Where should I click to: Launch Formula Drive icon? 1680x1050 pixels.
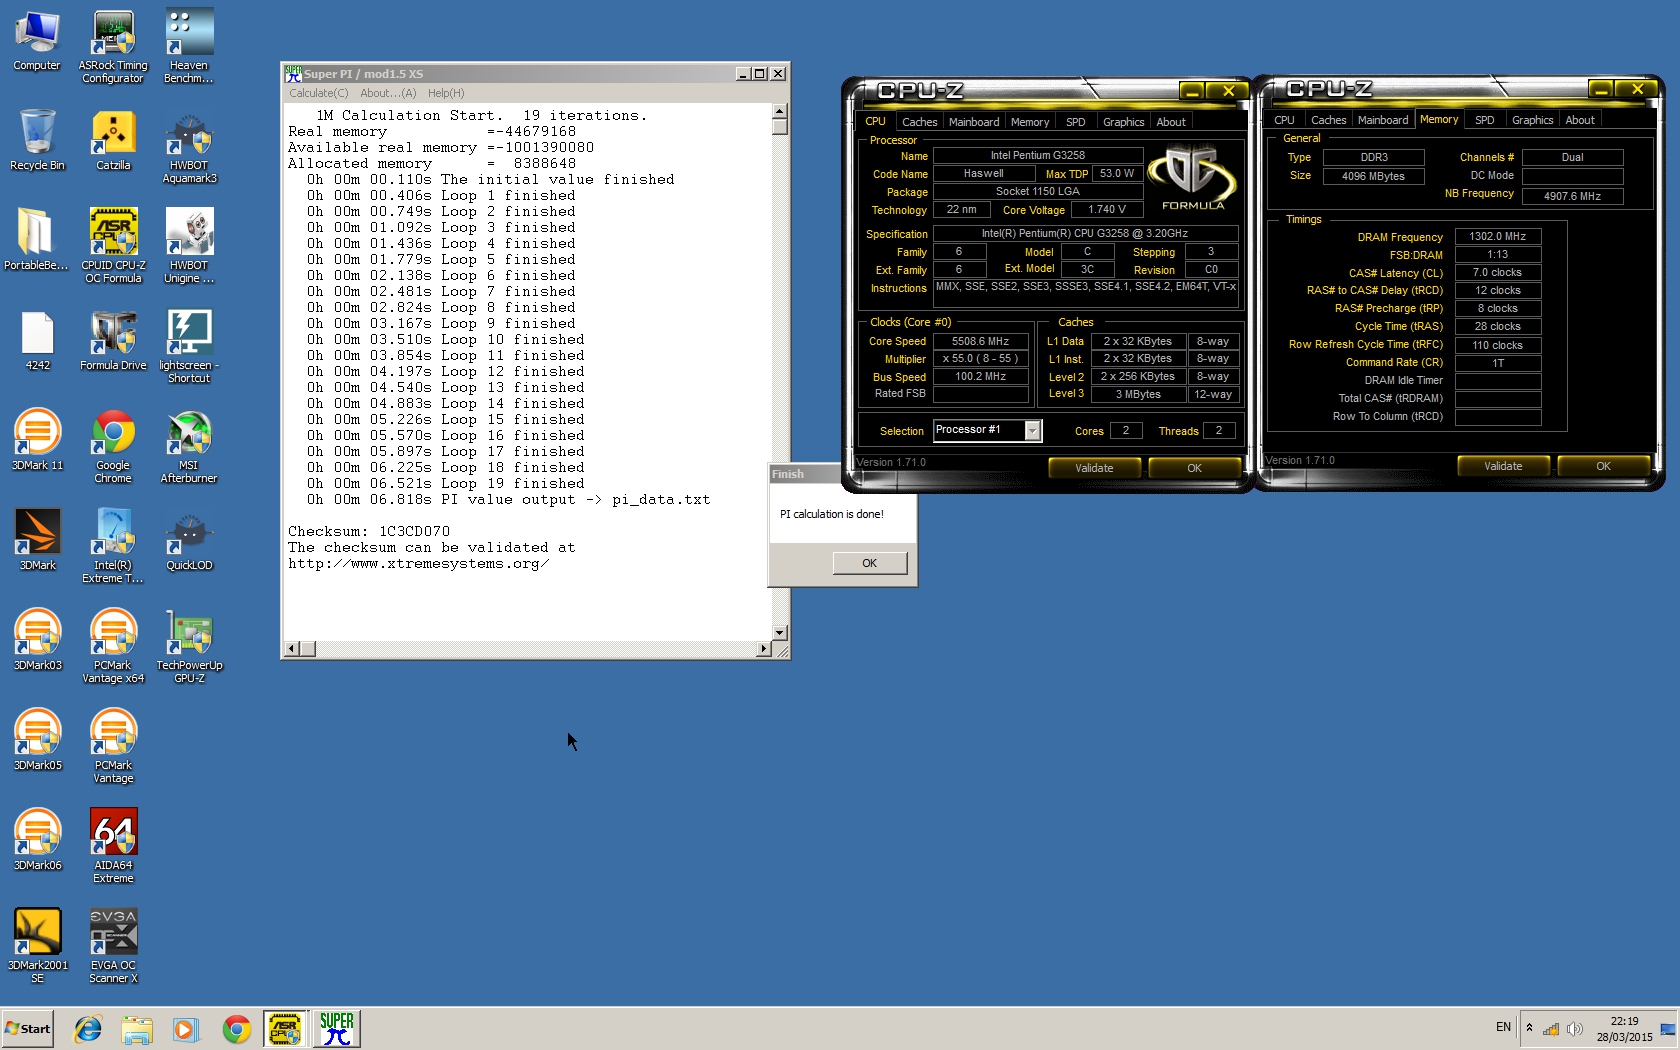tap(113, 340)
